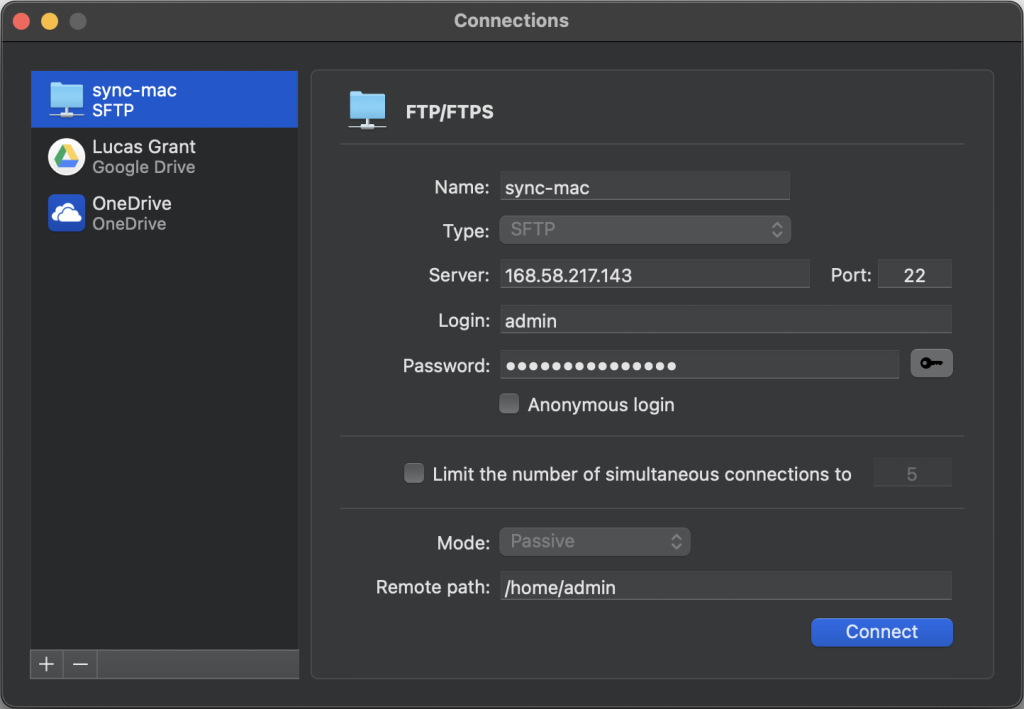Click the Login field showing admin

coord(725,319)
